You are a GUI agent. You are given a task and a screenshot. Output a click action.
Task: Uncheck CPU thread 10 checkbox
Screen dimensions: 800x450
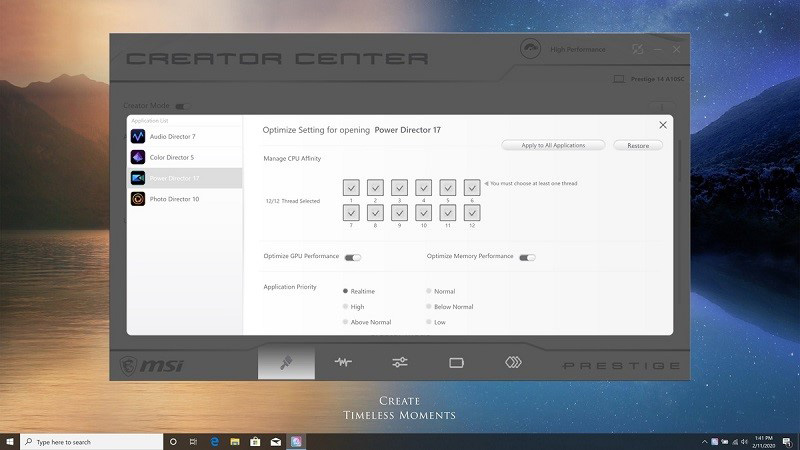click(423, 213)
